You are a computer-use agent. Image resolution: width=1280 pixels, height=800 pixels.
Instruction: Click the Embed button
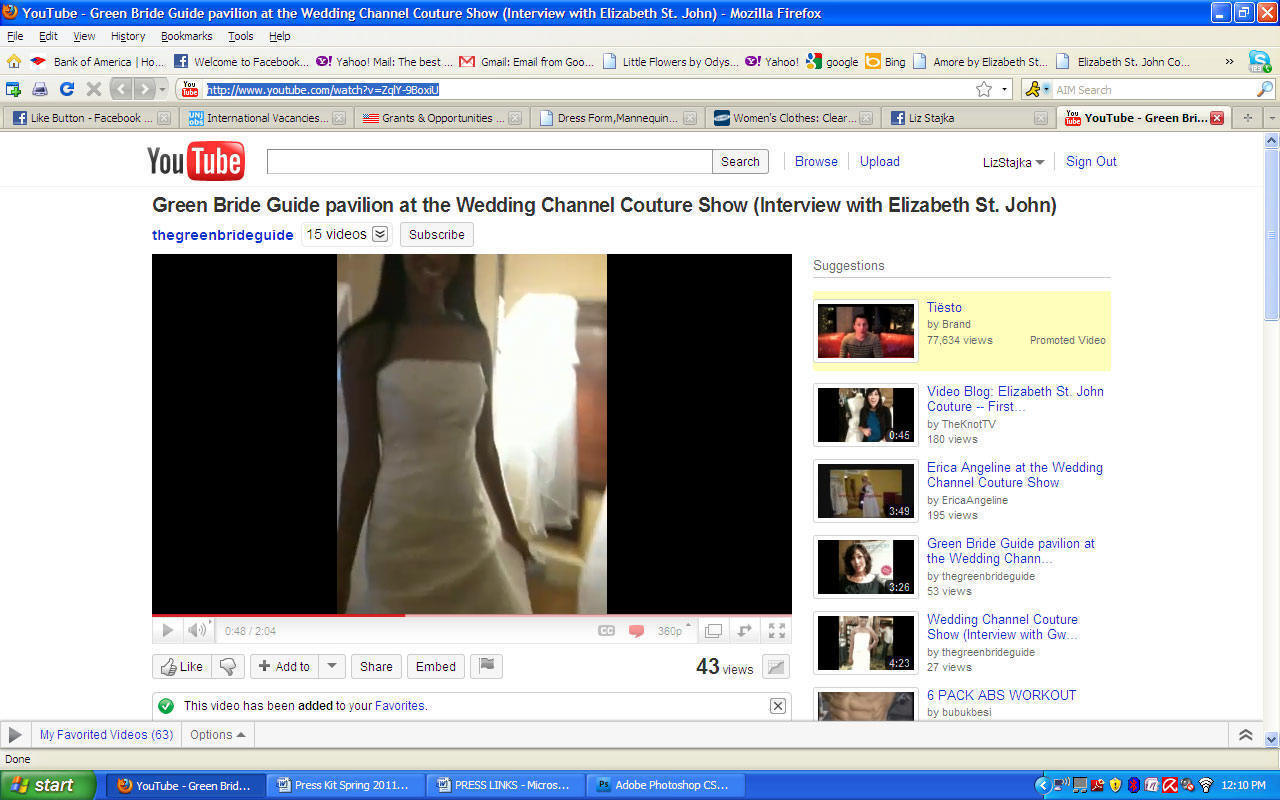pos(436,667)
